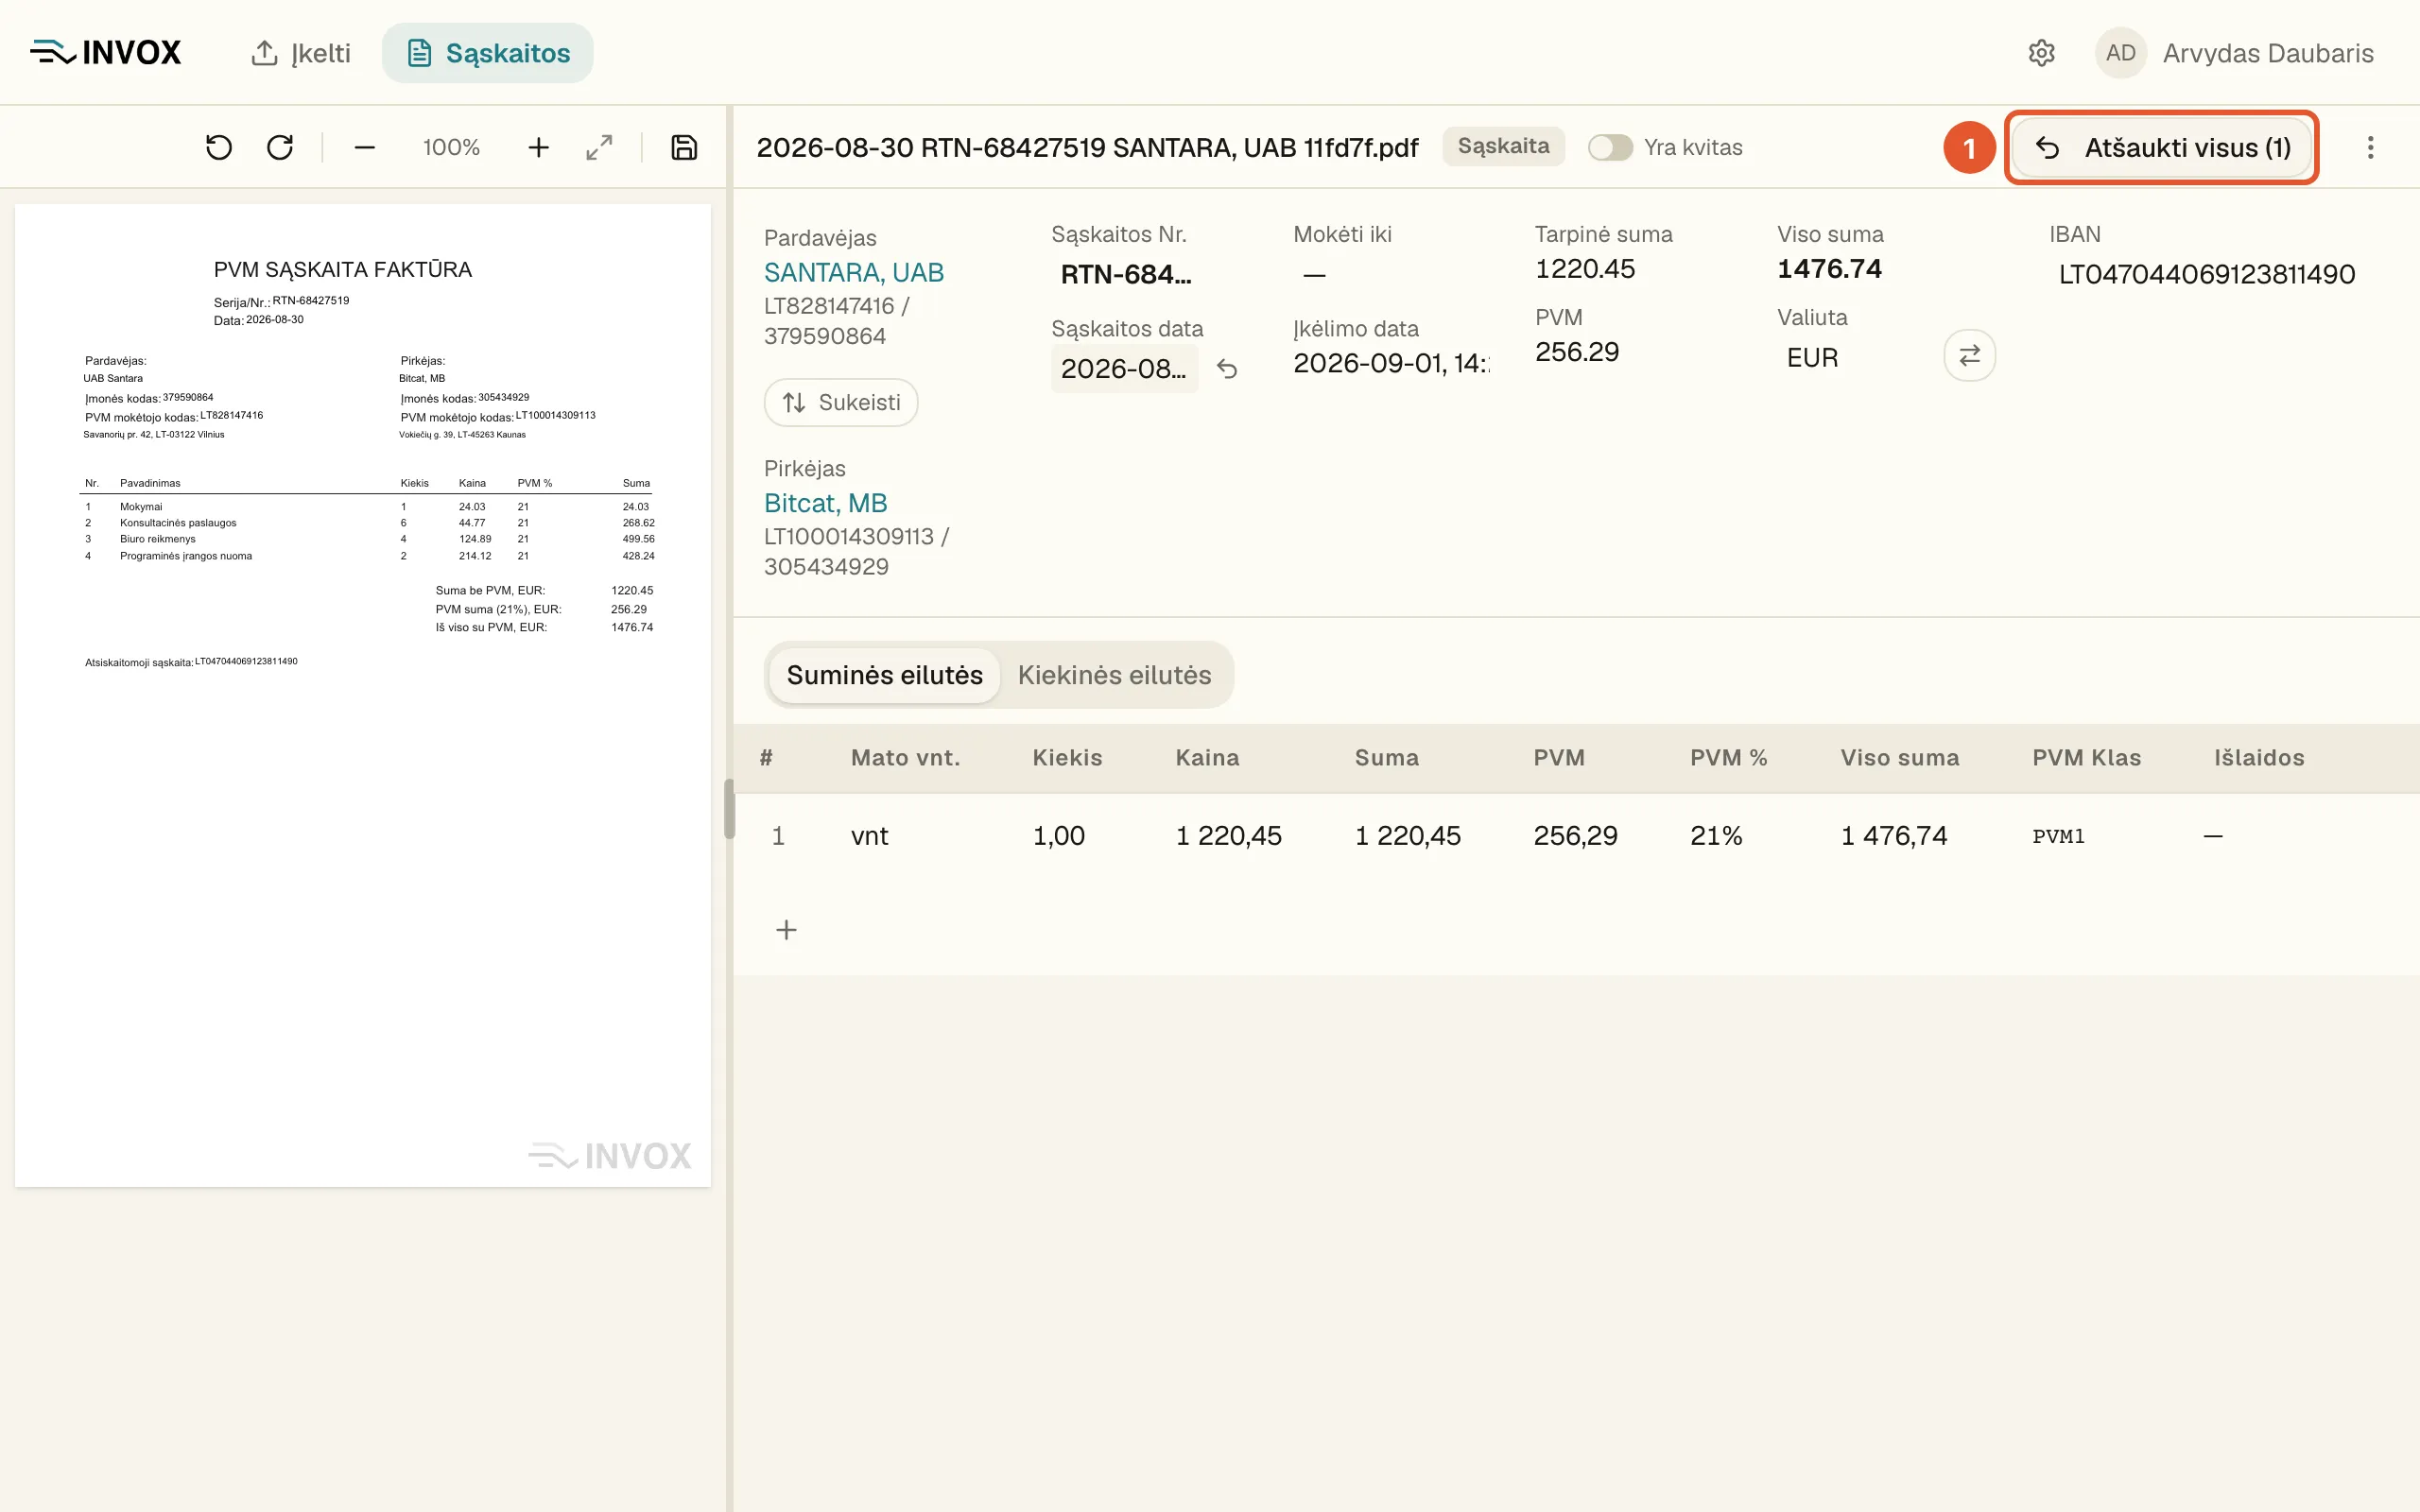The image size is (2420, 1512).
Task: Toggle the Yra kvitas switch
Action: [1610, 147]
